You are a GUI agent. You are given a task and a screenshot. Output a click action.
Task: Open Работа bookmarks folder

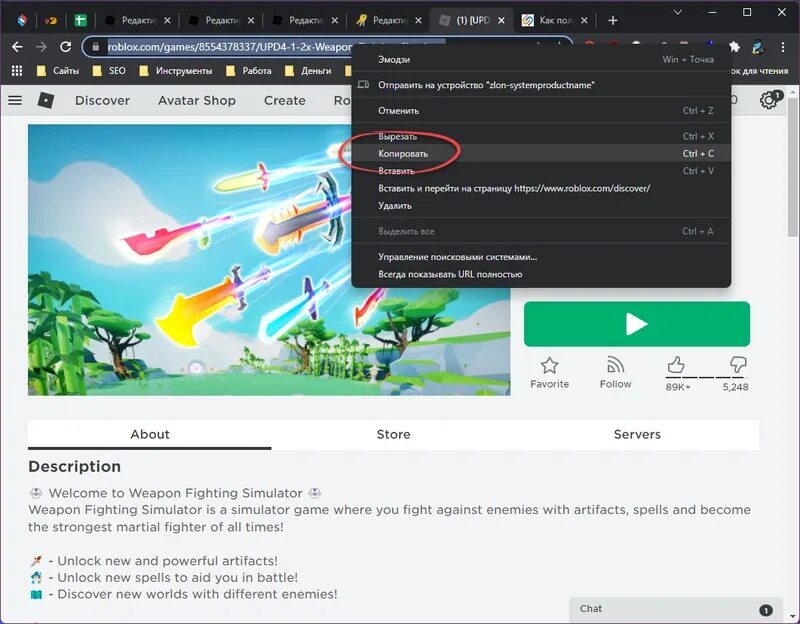(249, 71)
